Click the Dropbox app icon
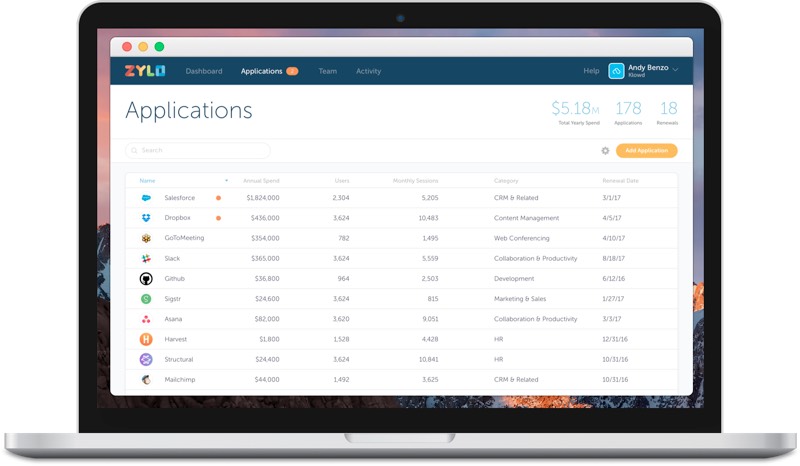Viewport: 800px width, 466px height. click(x=146, y=218)
